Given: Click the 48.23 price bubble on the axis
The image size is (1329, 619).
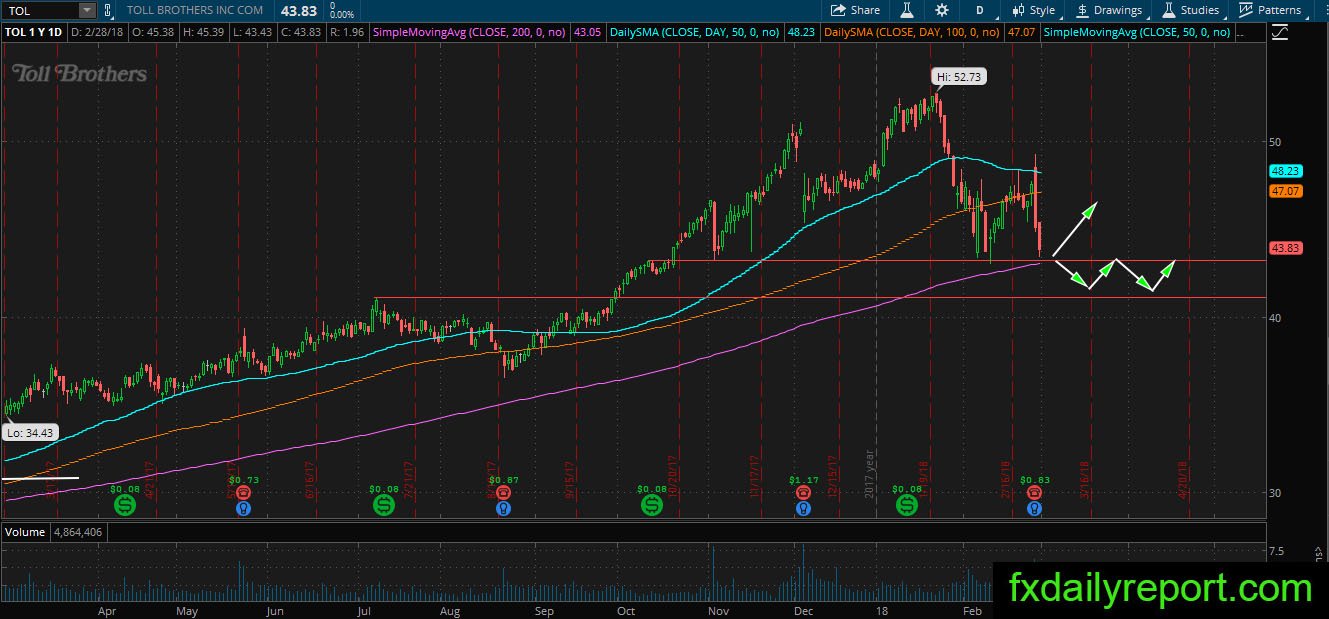Looking at the screenshot, I should point(1284,171).
